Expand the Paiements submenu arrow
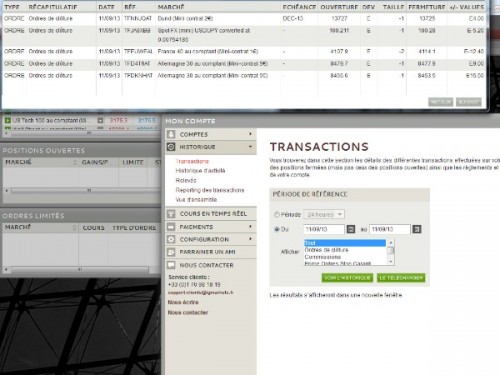Image resolution: width=500 pixels, height=375 pixels. point(250,227)
